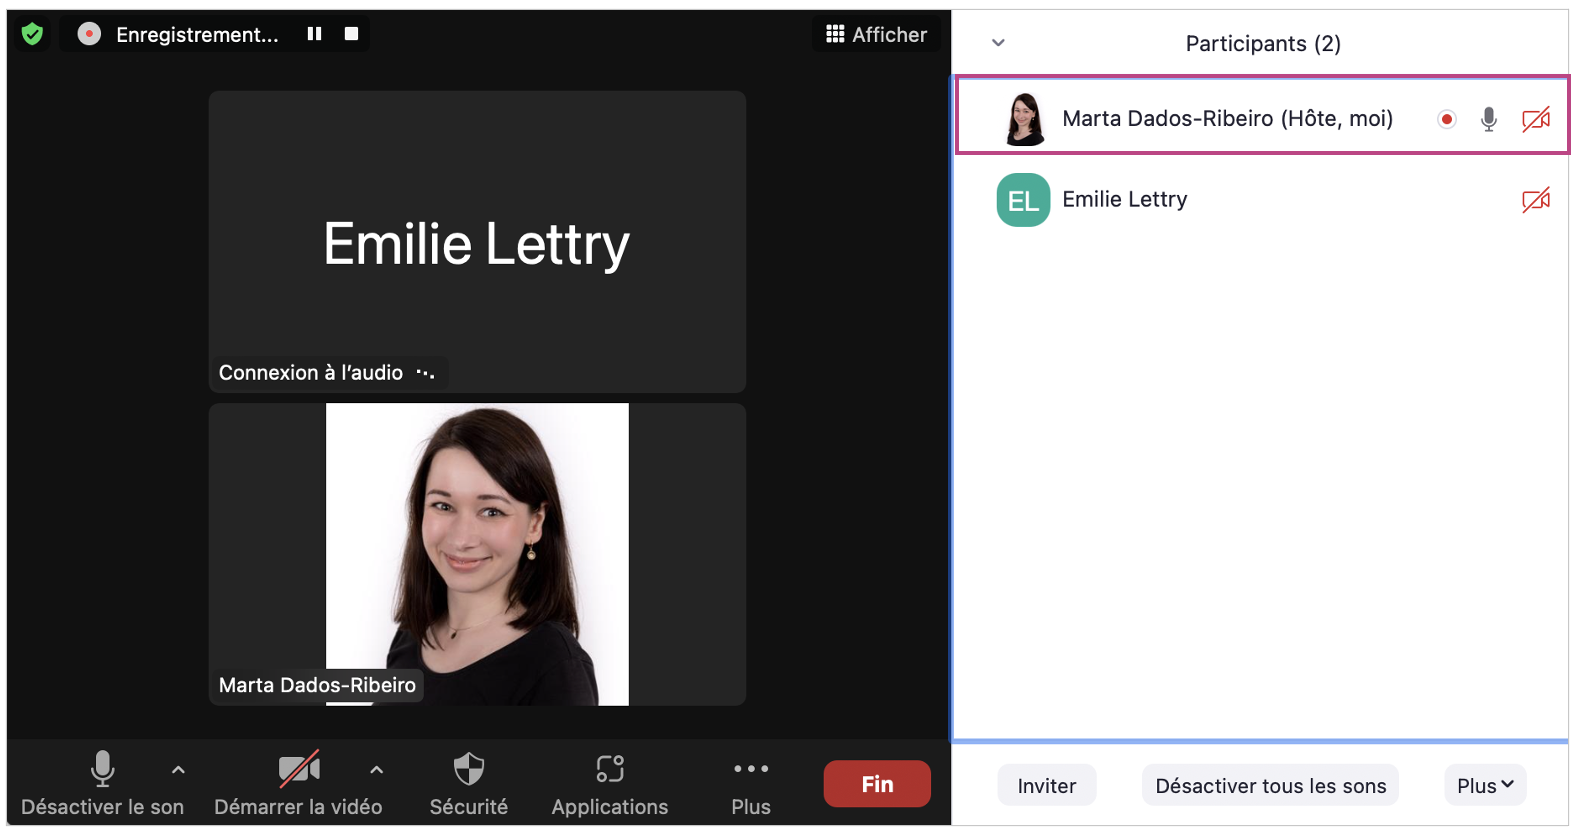Expand video options arrow beside camera
1582x836 pixels.
pyautogui.click(x=376, y=770)
